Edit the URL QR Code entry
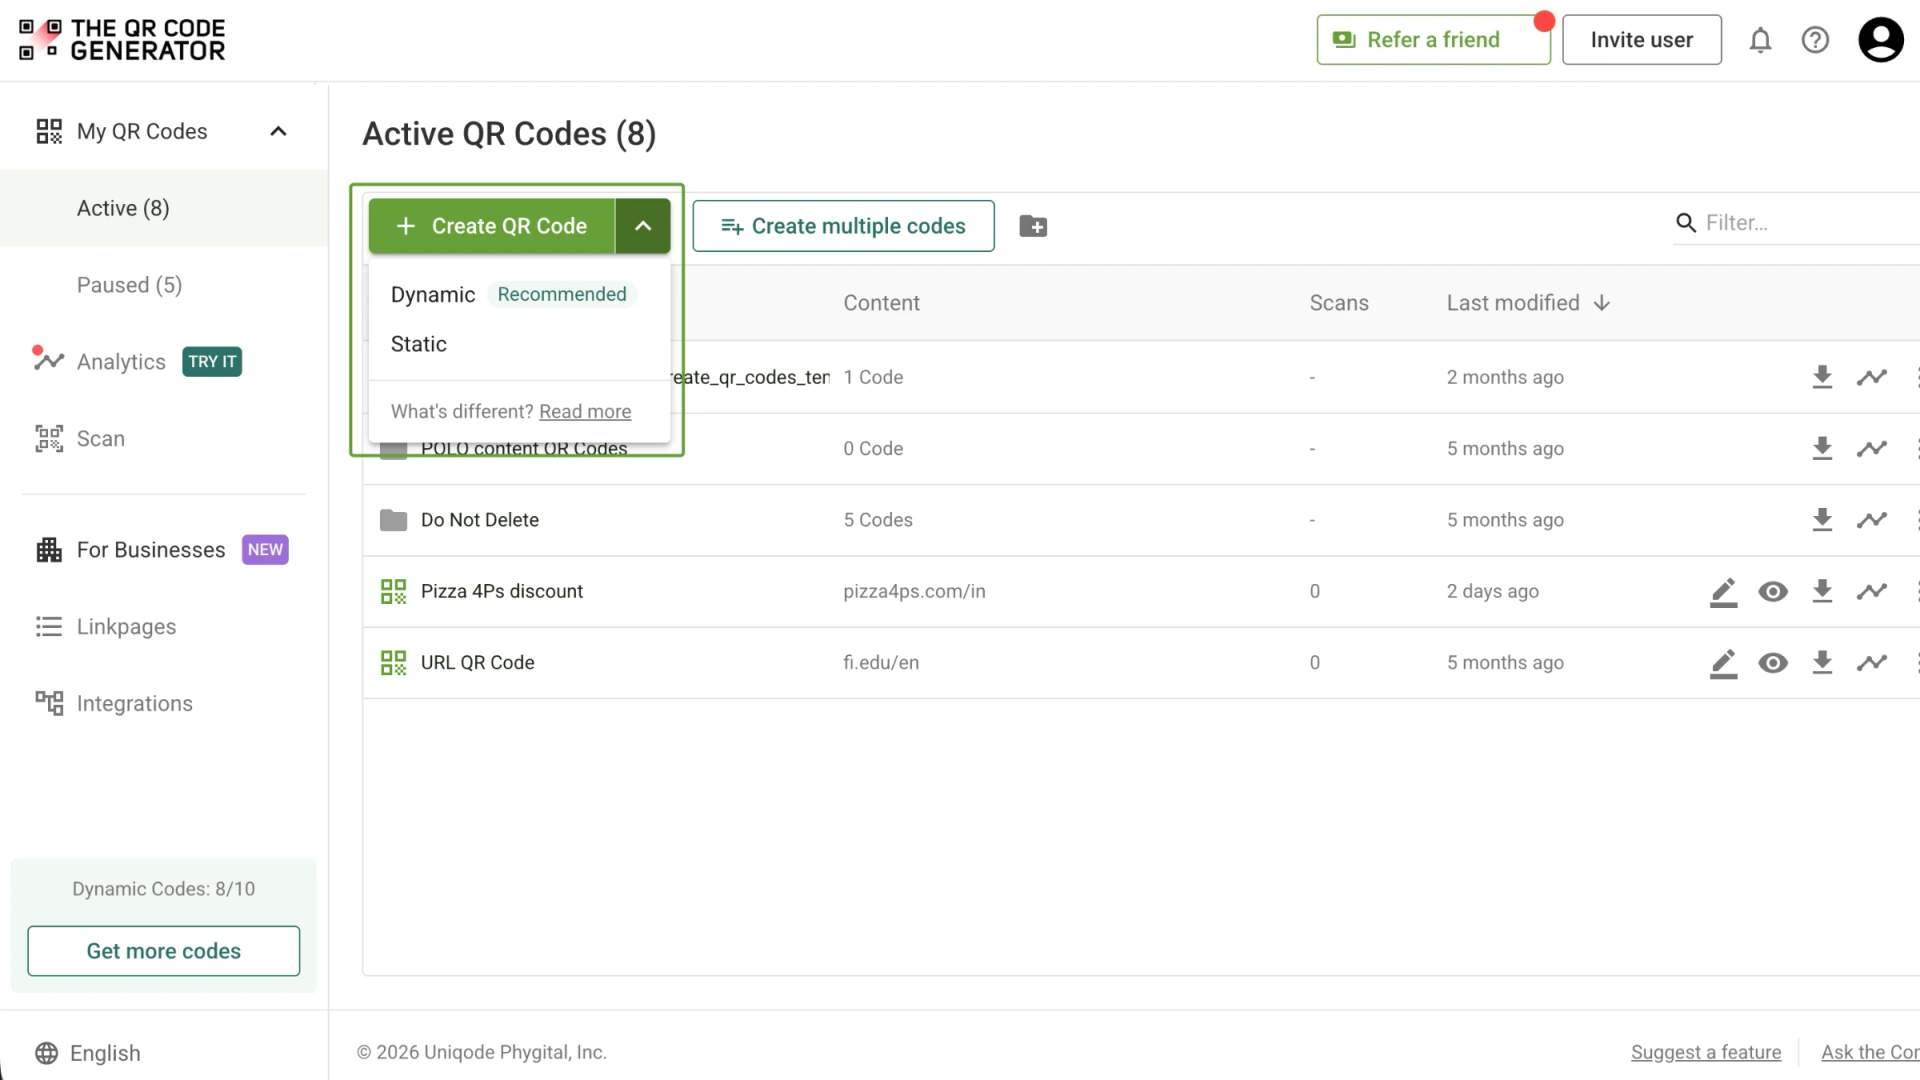 1723,663
